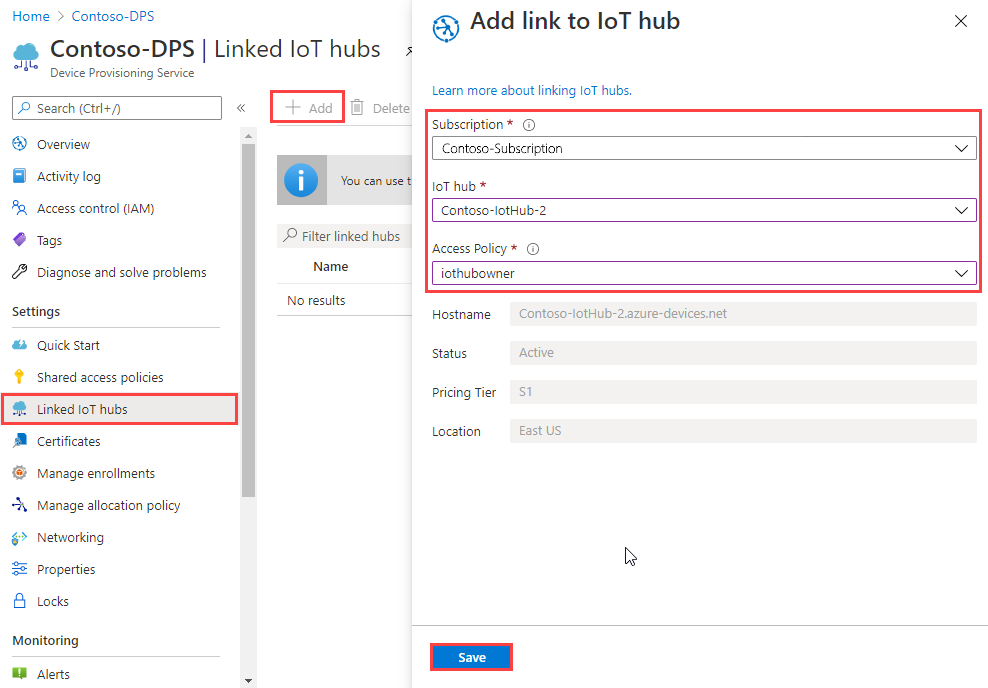The height and width of the screenshot is (688, 988).
Task: Click the sidebar Search (Ctrl+/) field
Action: click(117, 108)
